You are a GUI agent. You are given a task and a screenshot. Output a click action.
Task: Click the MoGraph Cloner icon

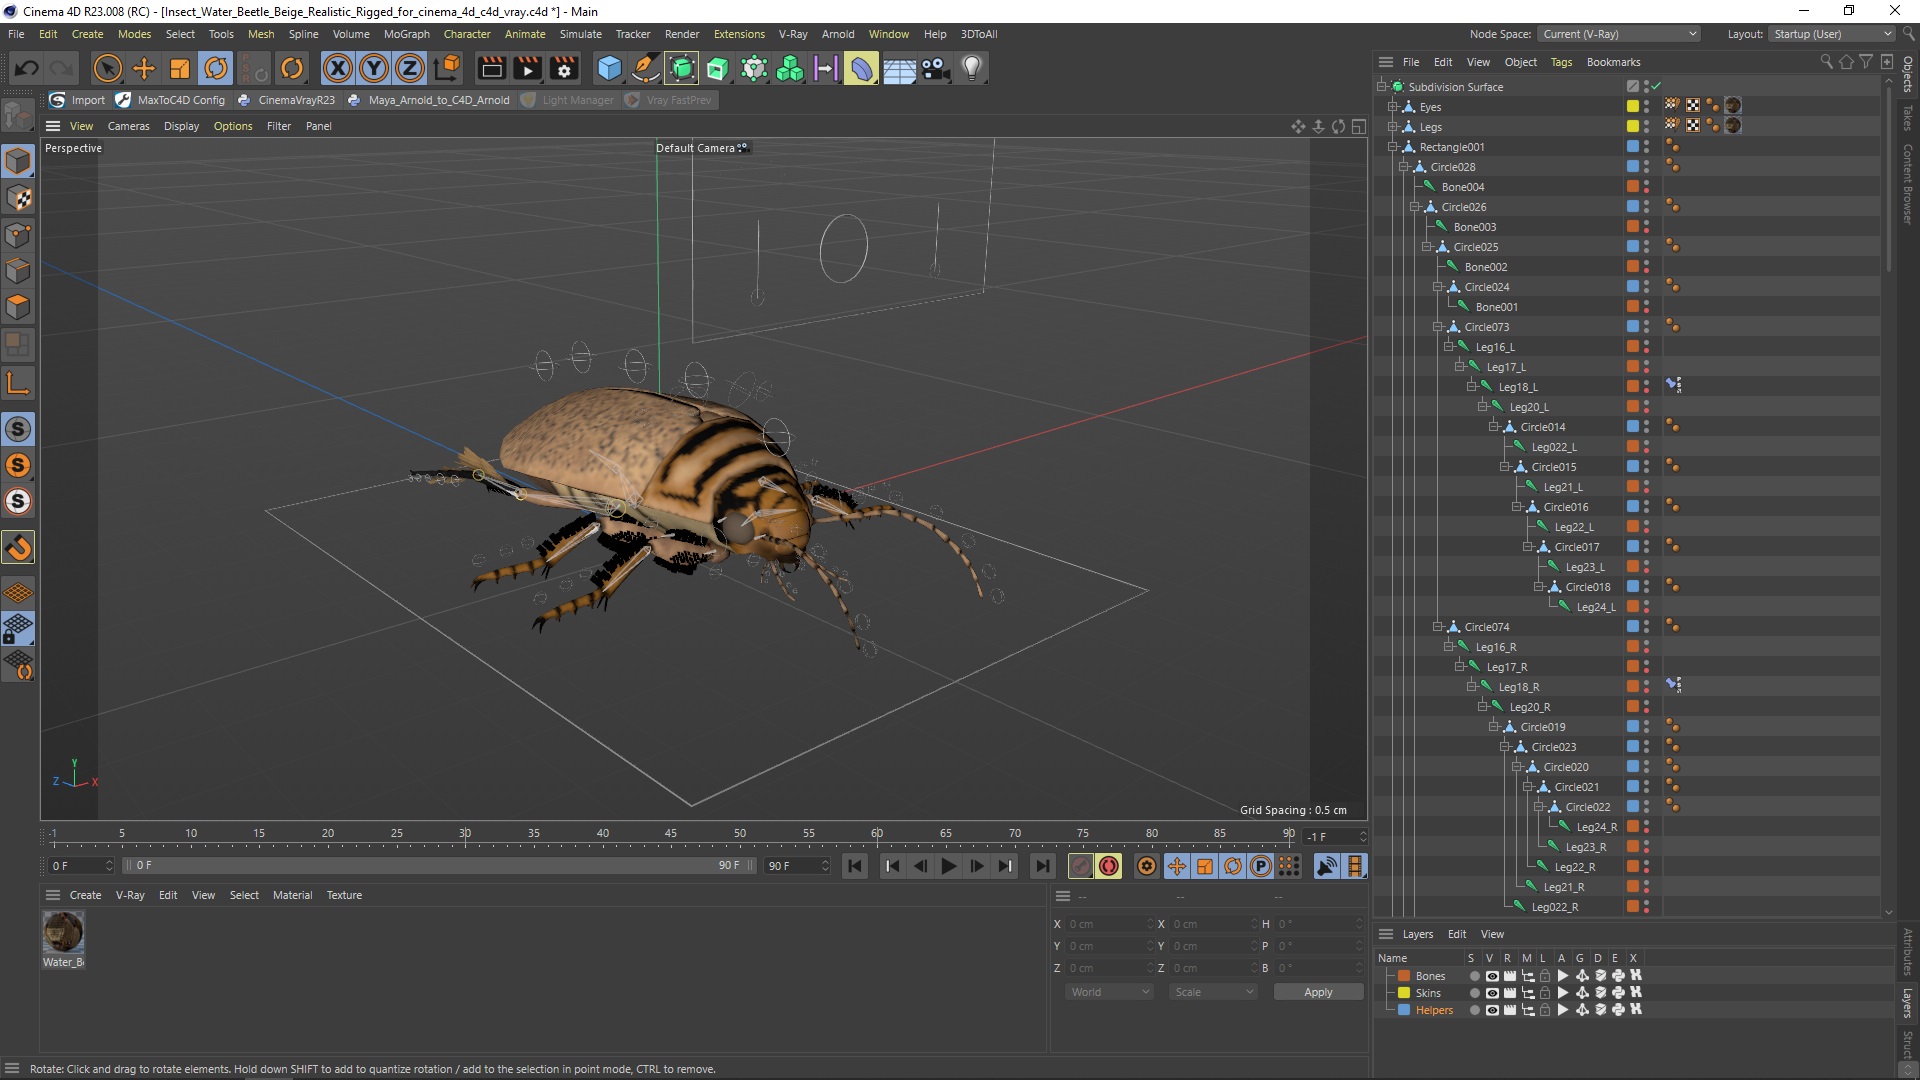[790, 68]
